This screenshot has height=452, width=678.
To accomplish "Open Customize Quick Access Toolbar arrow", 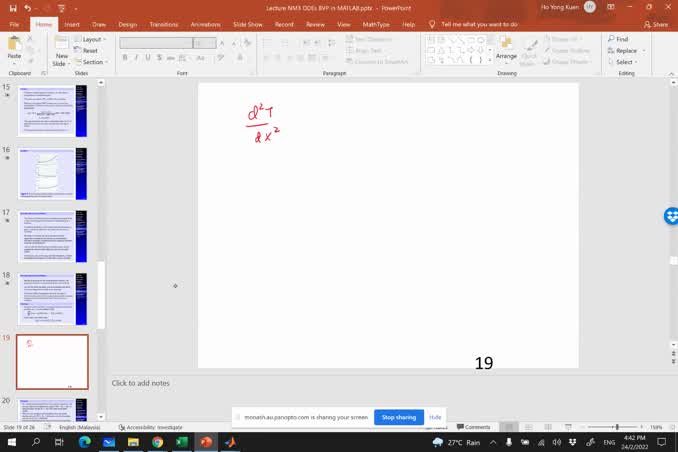I will pyautogui.click(x=76, y=8).
